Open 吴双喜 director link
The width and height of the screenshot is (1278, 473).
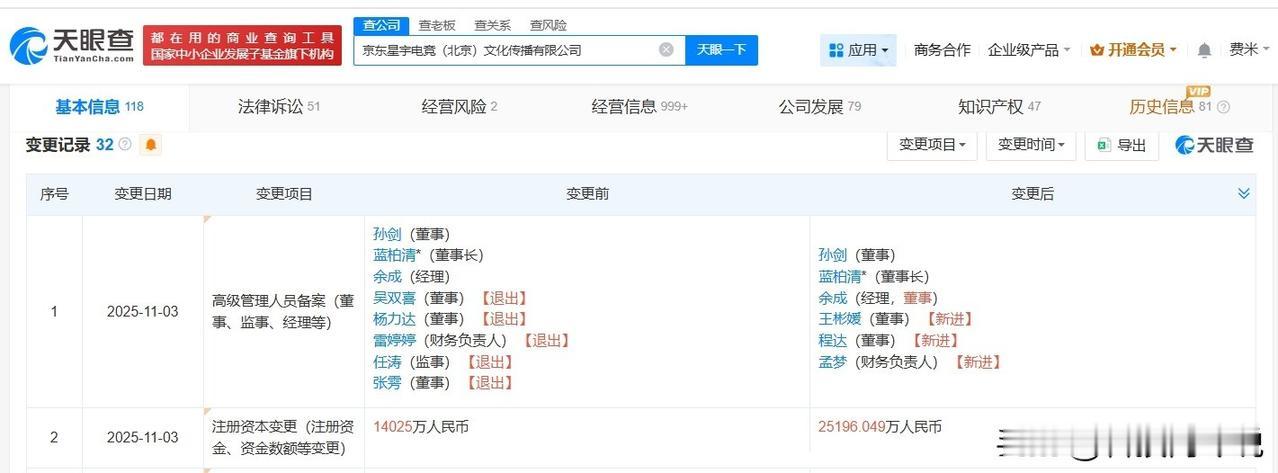click(394, 298)
